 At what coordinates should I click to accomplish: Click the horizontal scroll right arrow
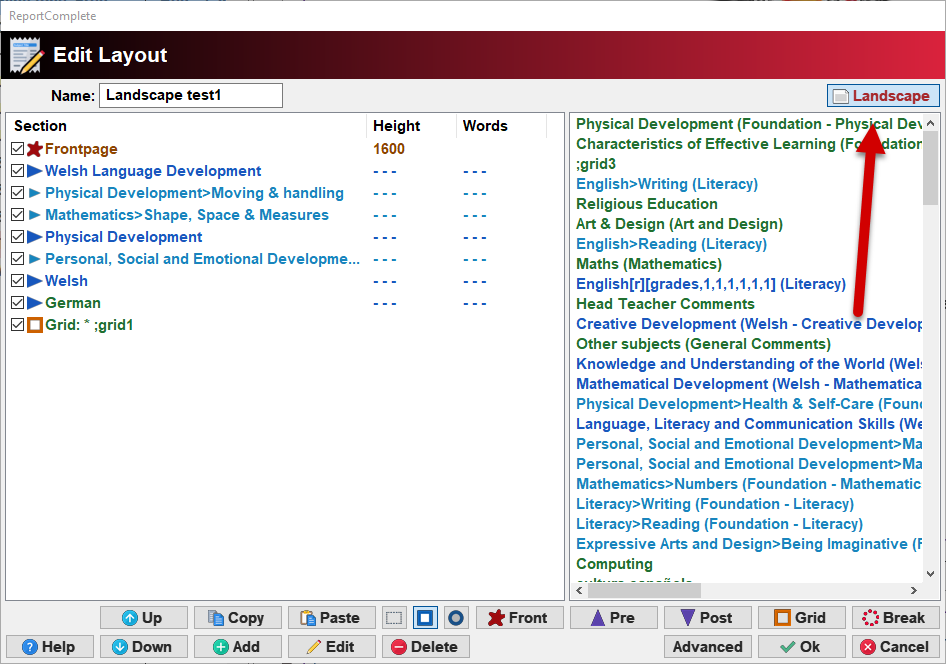point(914,590)
